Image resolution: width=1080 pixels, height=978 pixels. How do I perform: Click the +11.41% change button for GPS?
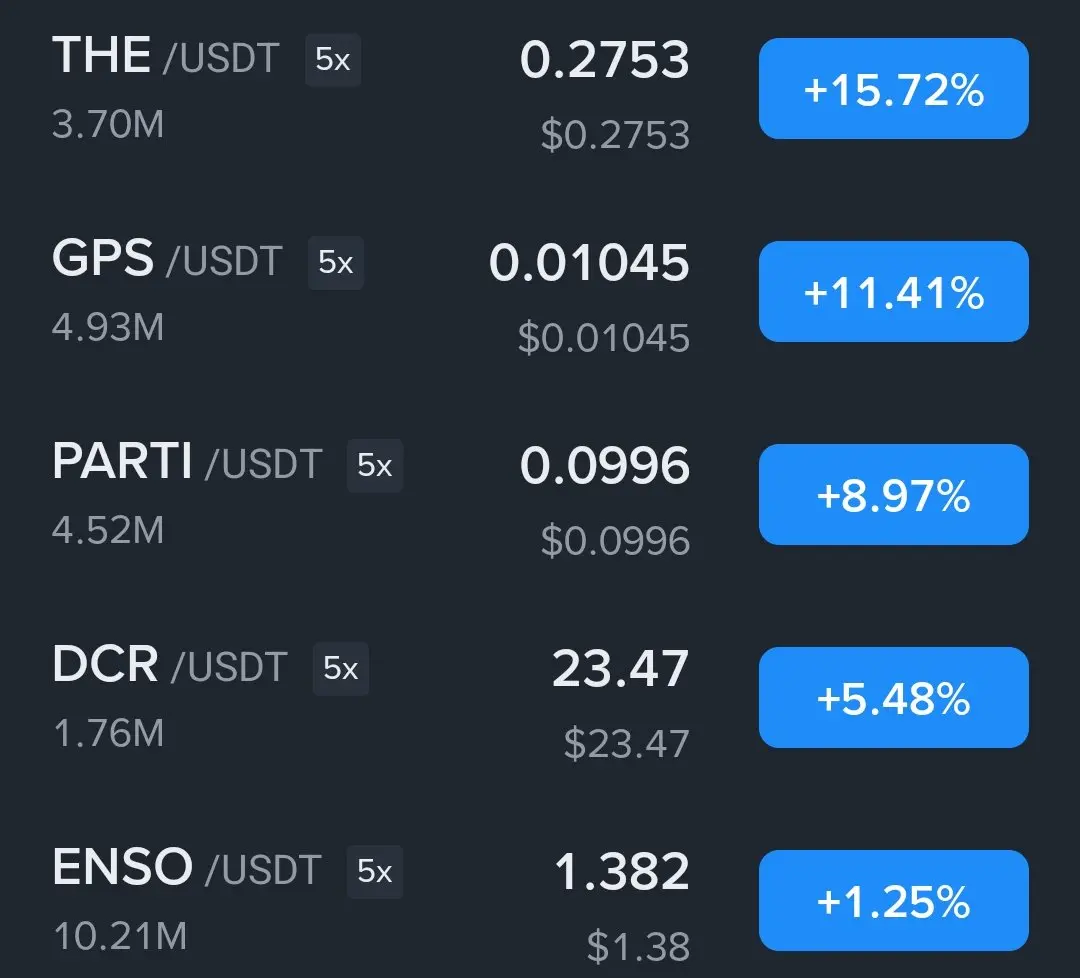pos(893,291)
